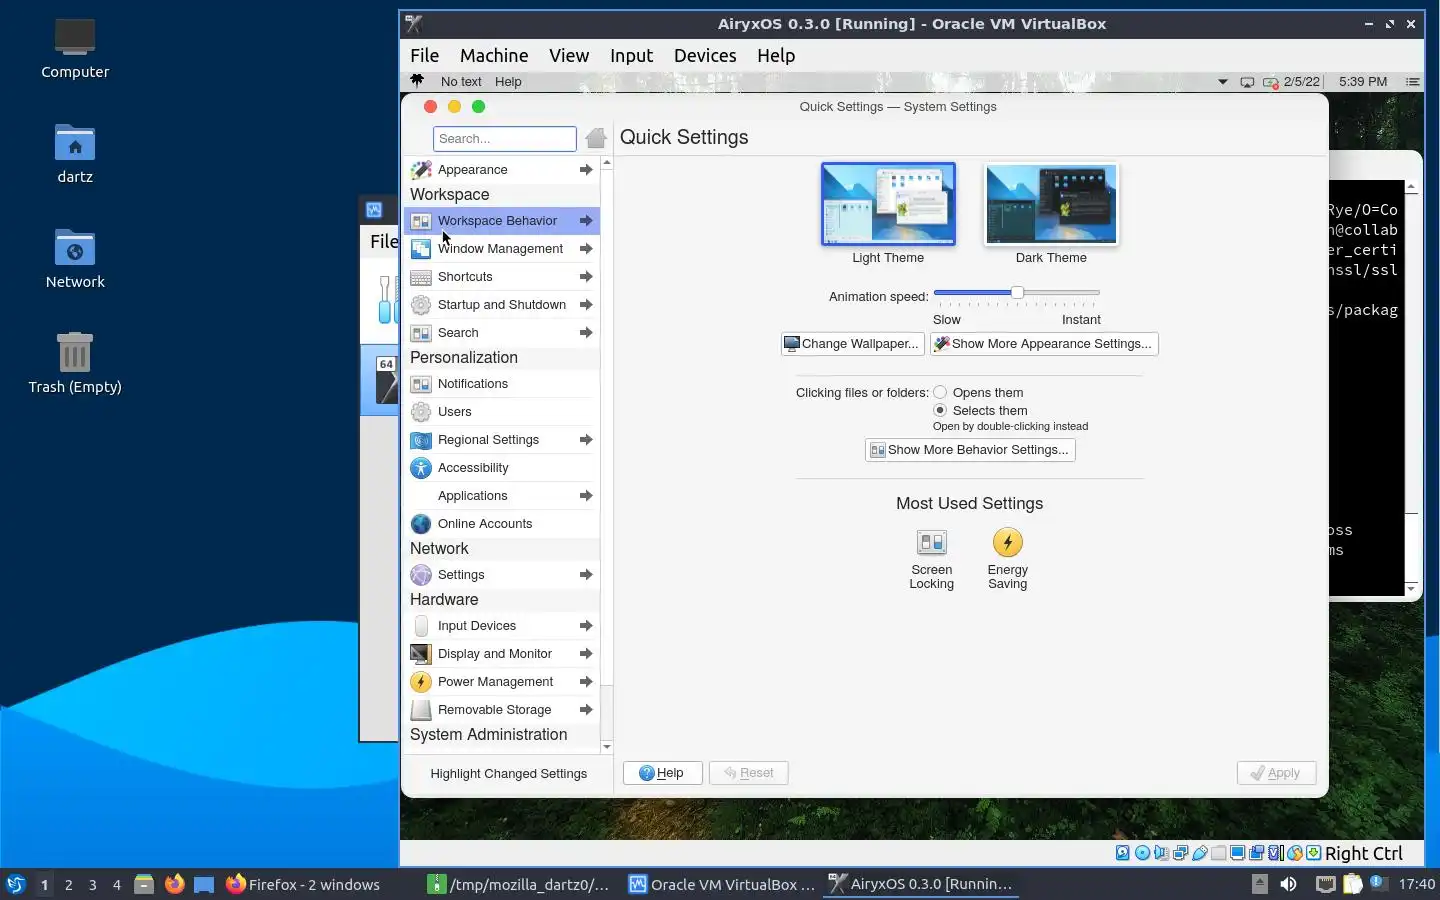Open Shortcuts keyboard icon entry
This screenshot has height=900, width=1440.
(421, 277)
